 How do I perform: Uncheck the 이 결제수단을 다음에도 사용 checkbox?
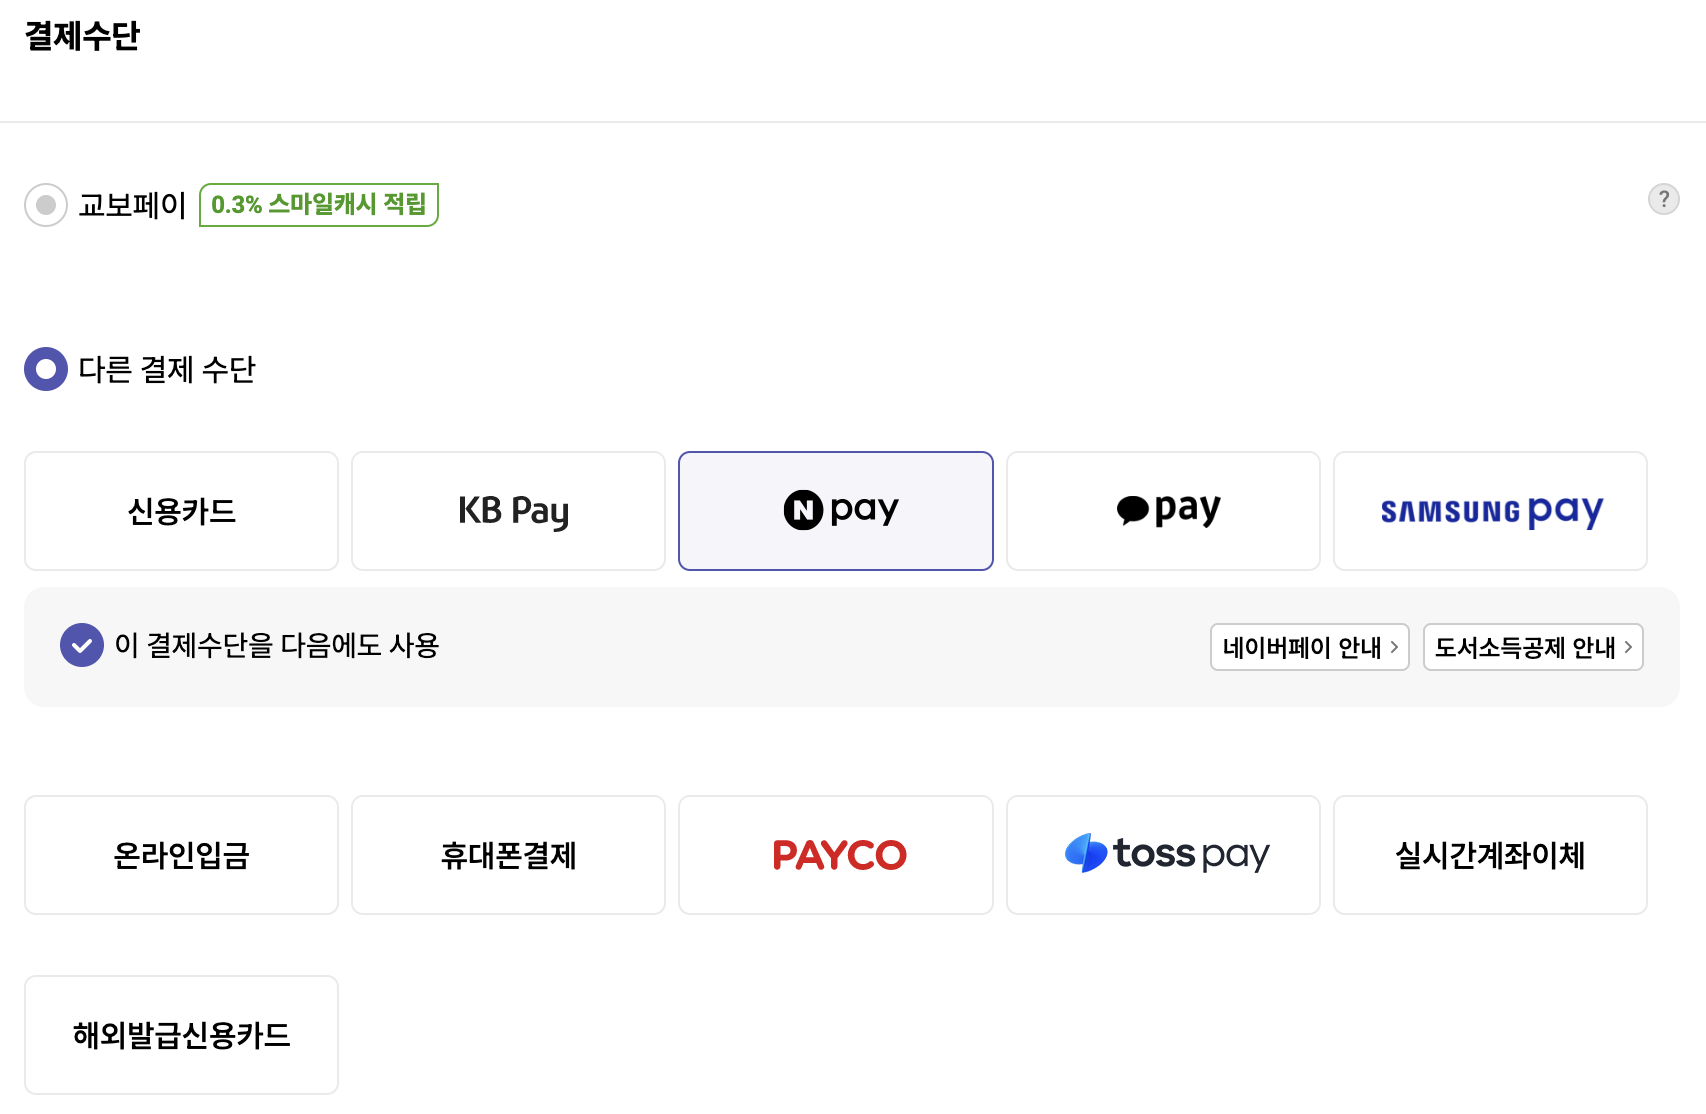[x=82, y=646]
